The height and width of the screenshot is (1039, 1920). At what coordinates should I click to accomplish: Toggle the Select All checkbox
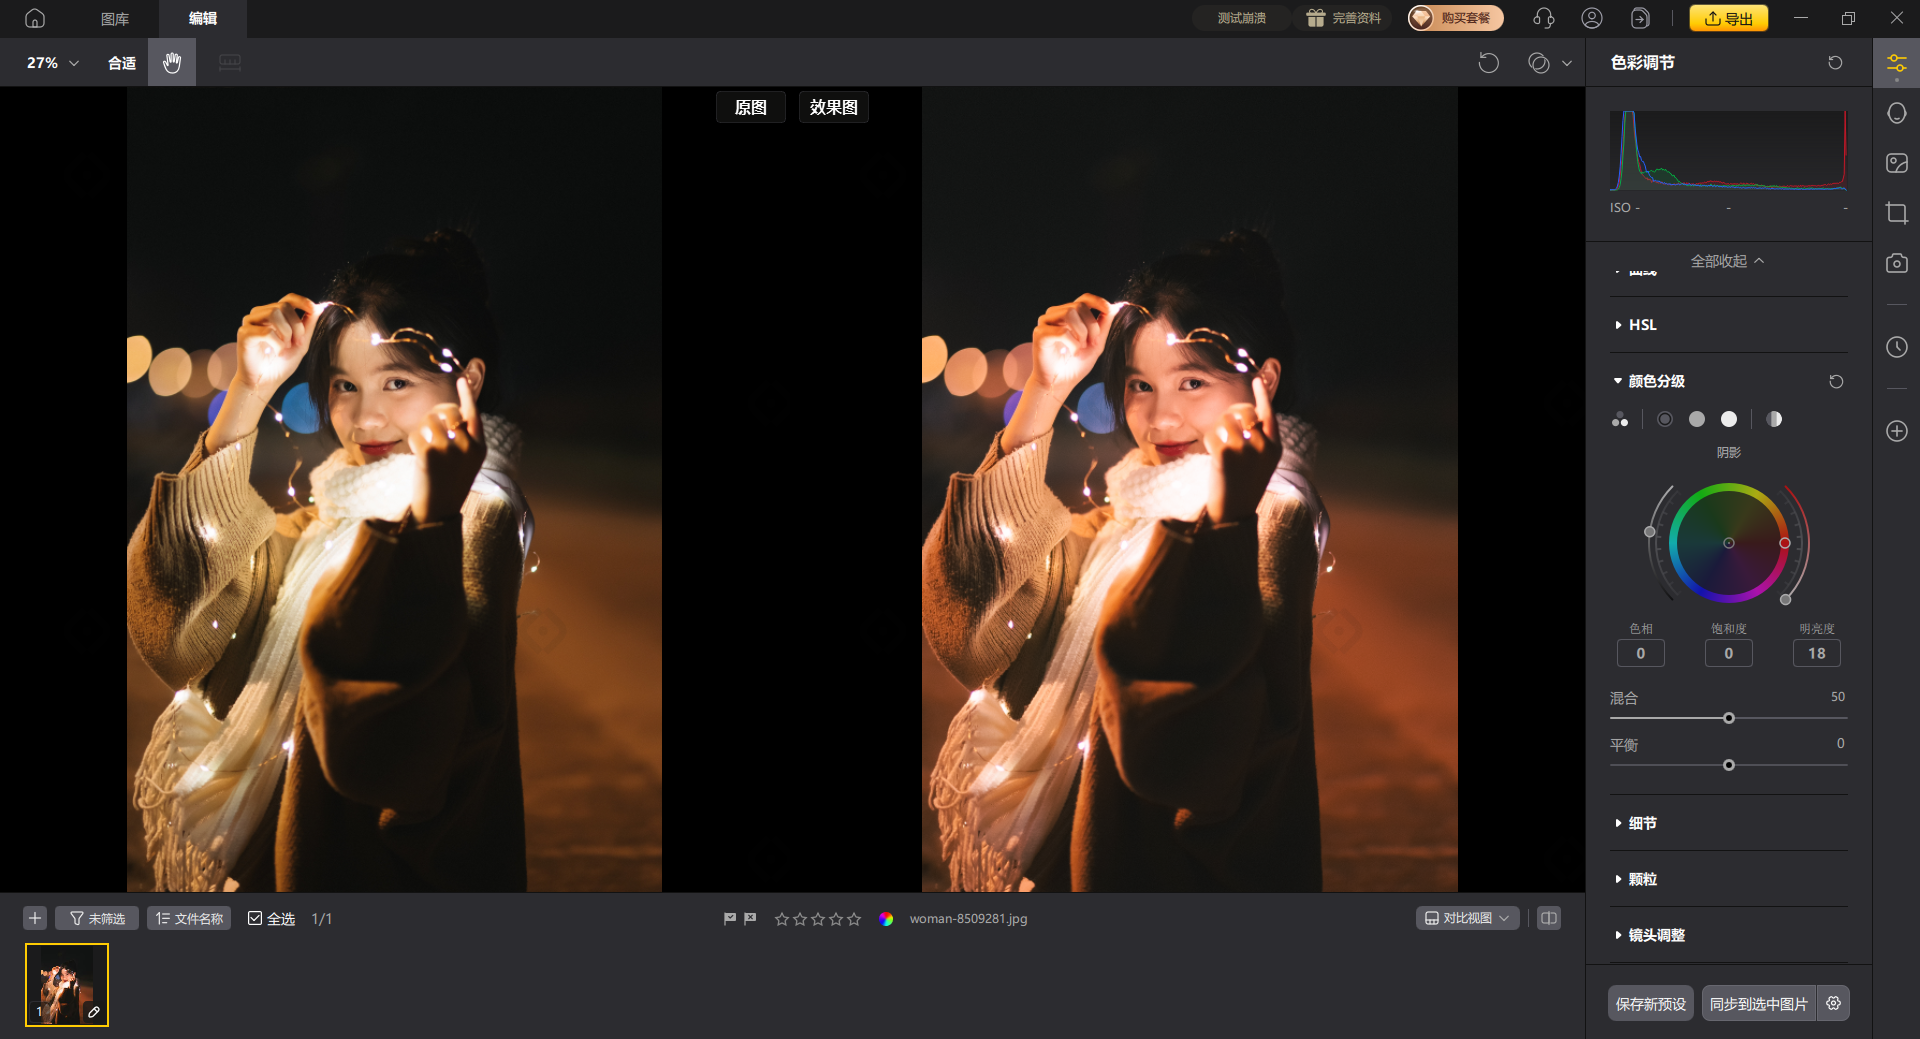pyautogui.click(x=255, y=918)
